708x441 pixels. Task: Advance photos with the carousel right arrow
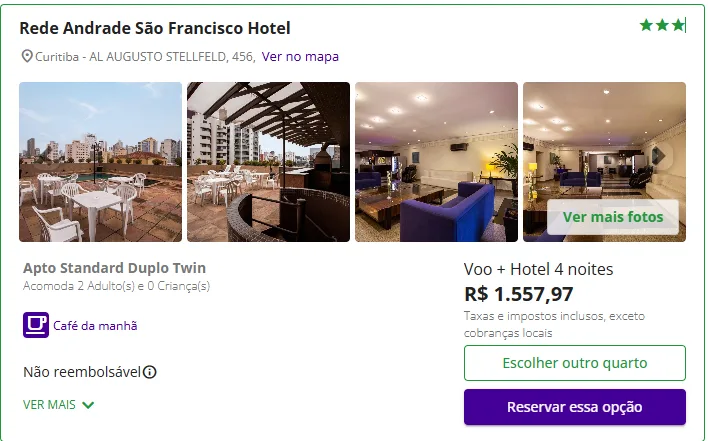click(659, 155)
